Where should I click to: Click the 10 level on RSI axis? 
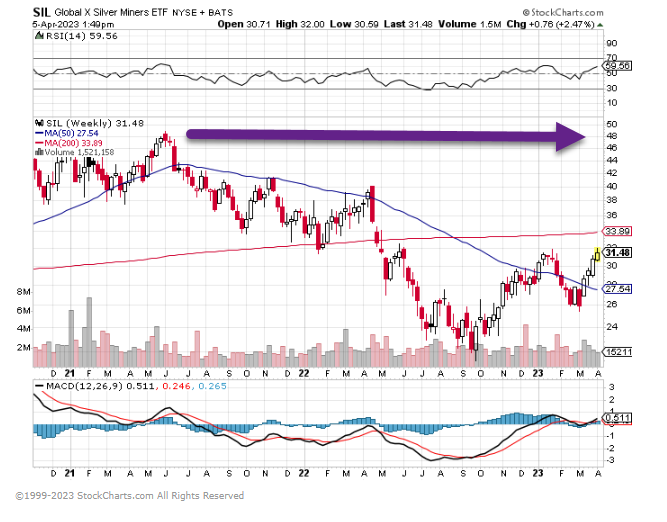click(612, 103)
